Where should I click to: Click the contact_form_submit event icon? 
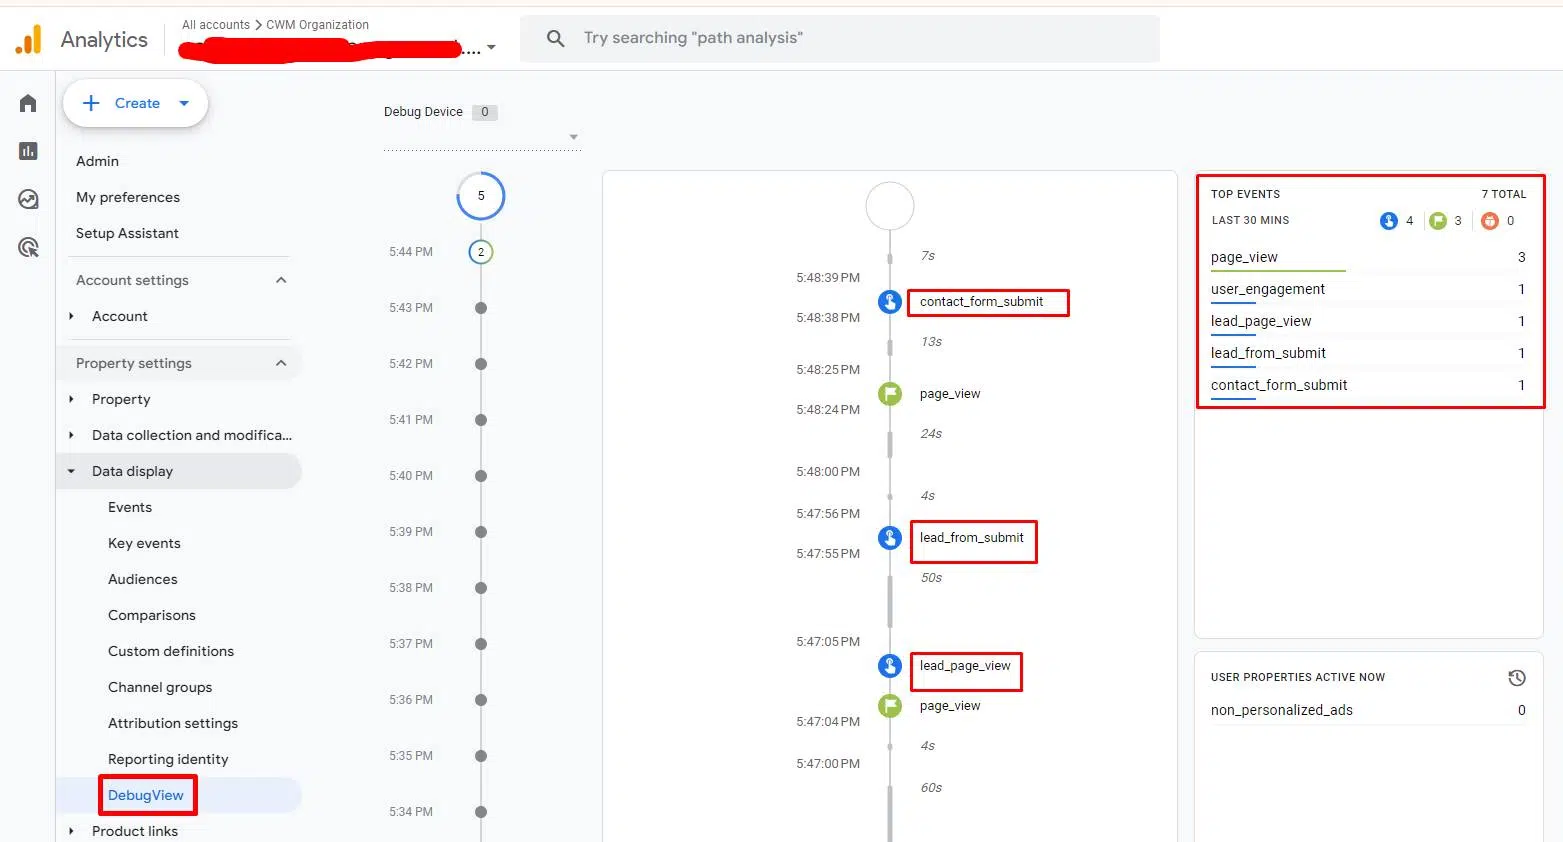click(x=889, y=302)
